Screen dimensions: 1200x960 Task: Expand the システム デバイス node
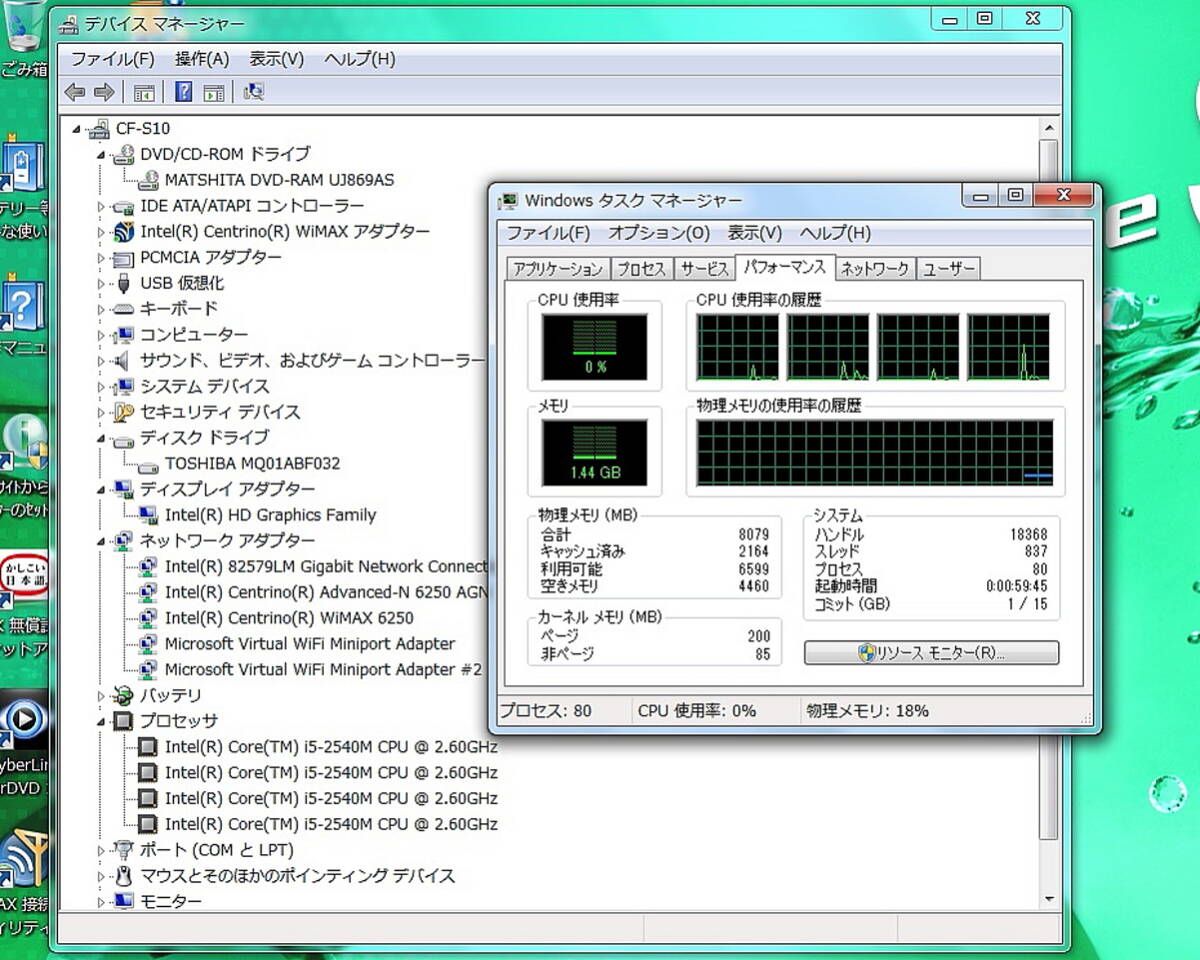(x=101, y=386)
